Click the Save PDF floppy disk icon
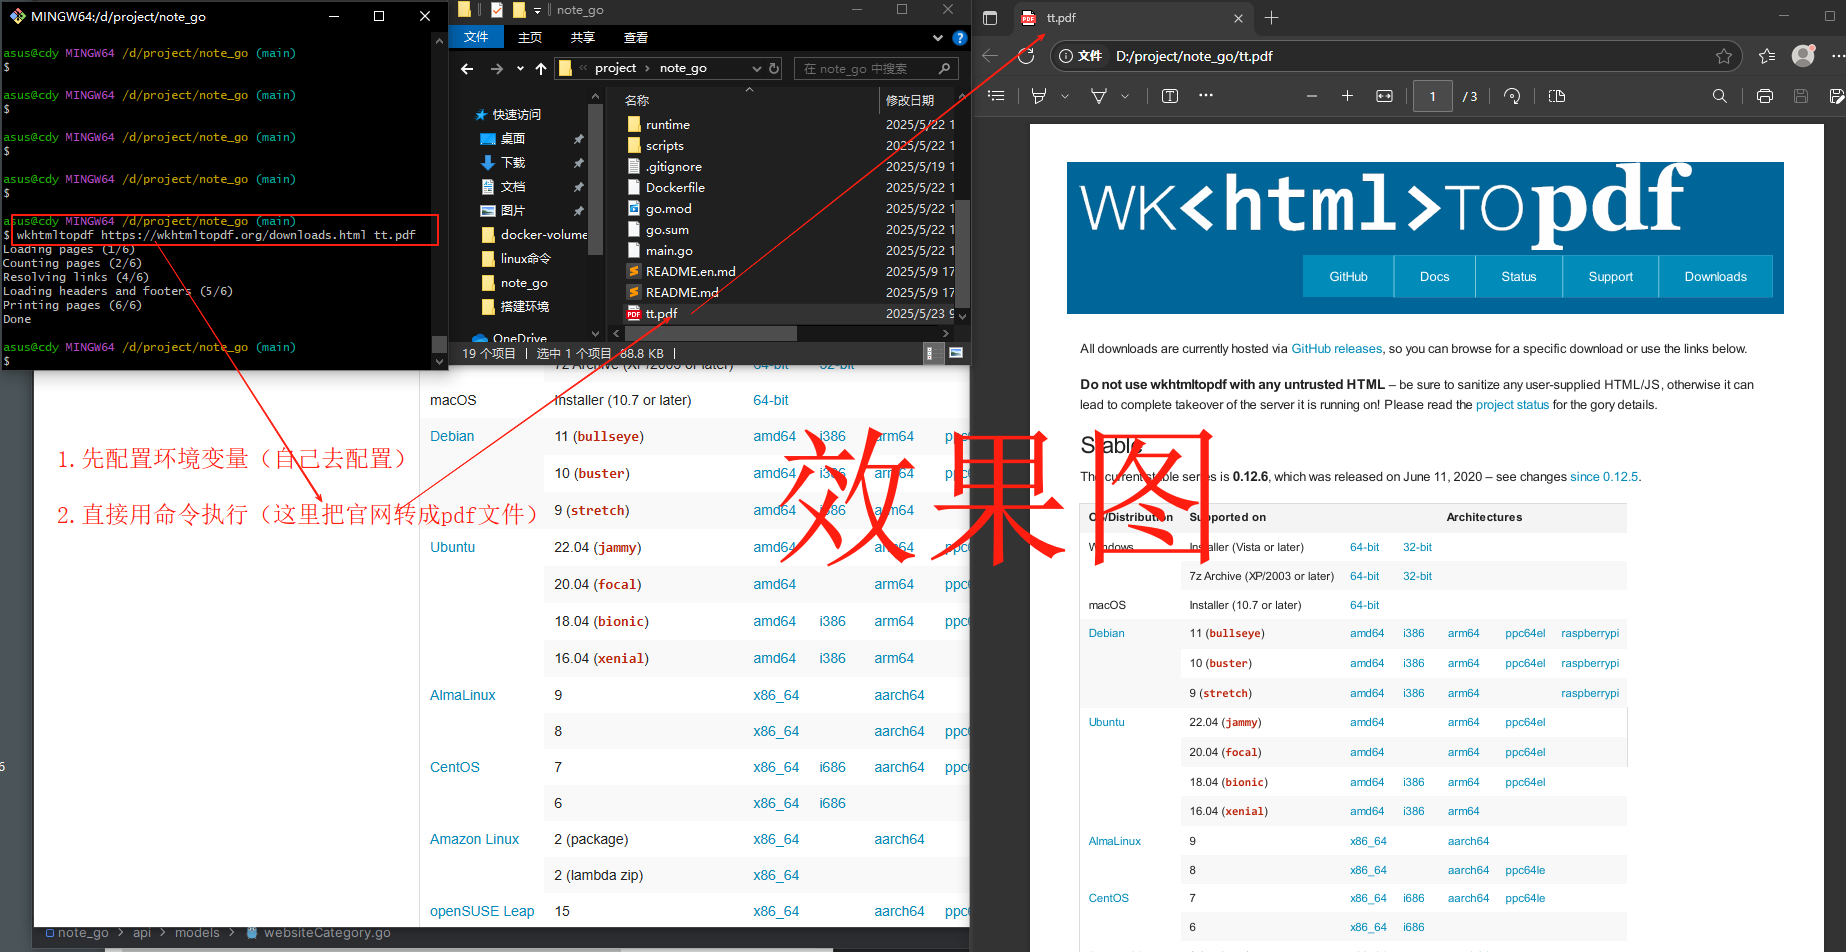This screenshot has height=952, width=1846. (x=1801, y=96)
